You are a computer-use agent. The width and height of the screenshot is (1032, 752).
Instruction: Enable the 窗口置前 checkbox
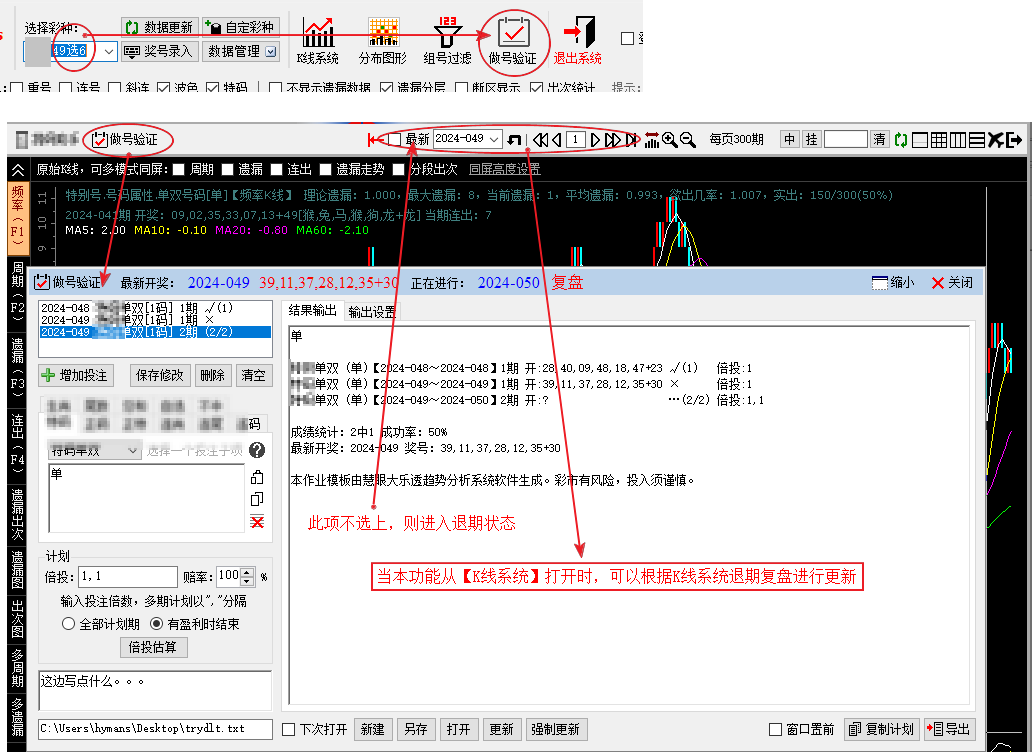[x=776, y=730]
